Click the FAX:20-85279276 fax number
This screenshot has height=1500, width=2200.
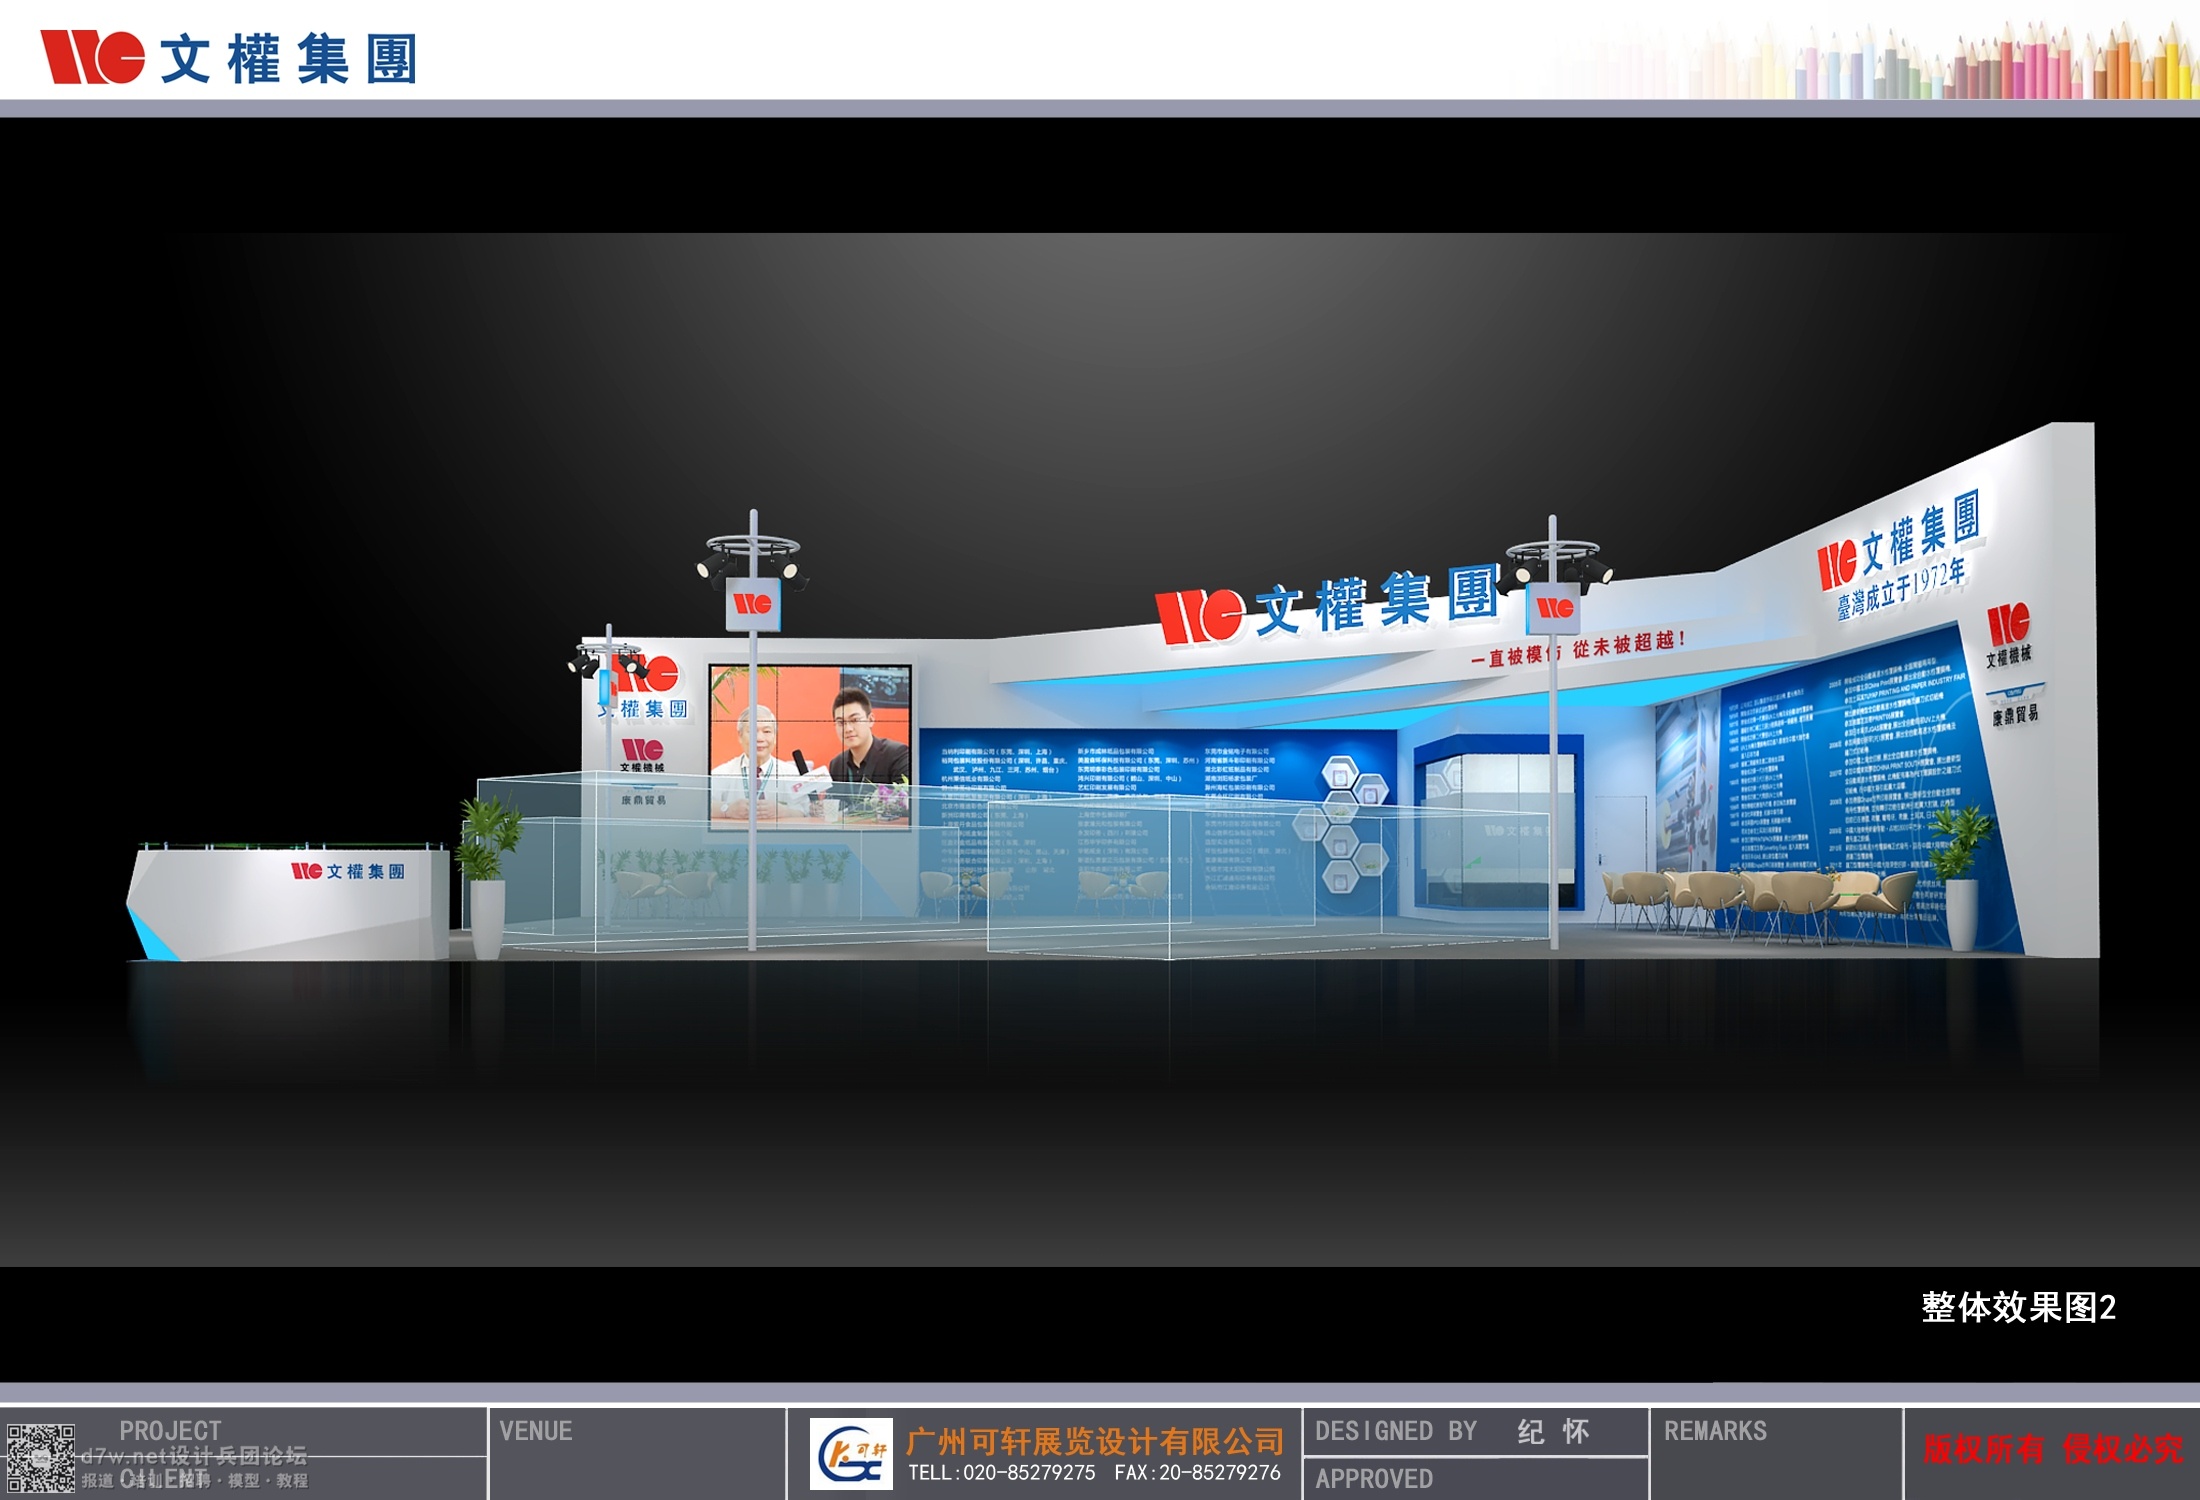point(1197,1473)
